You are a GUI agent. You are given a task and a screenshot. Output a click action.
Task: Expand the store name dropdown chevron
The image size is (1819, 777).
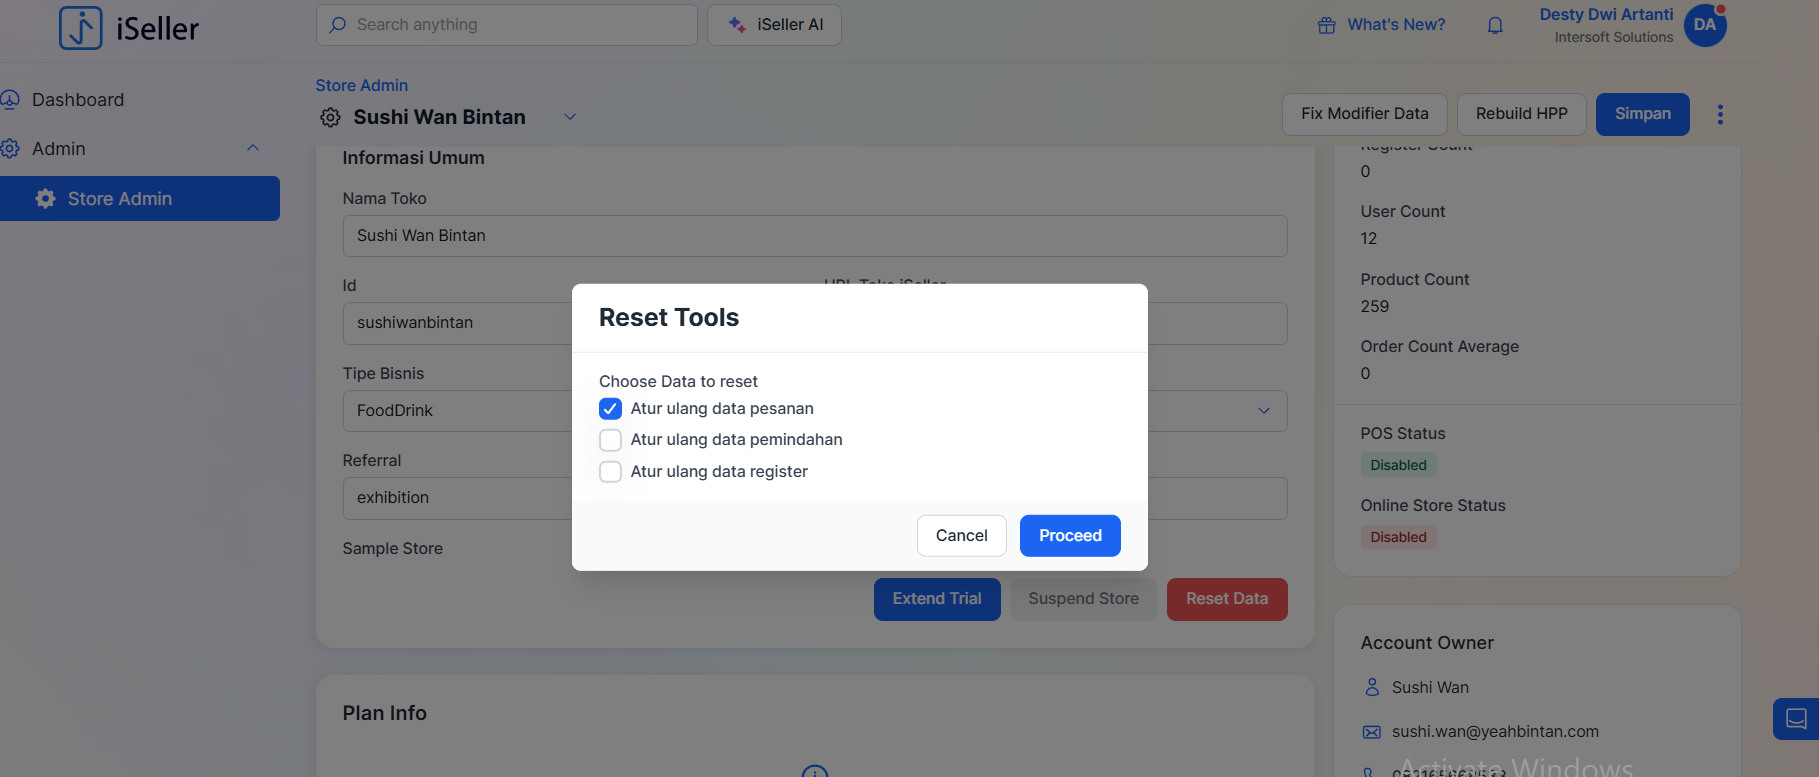click(x=570, y=117)
